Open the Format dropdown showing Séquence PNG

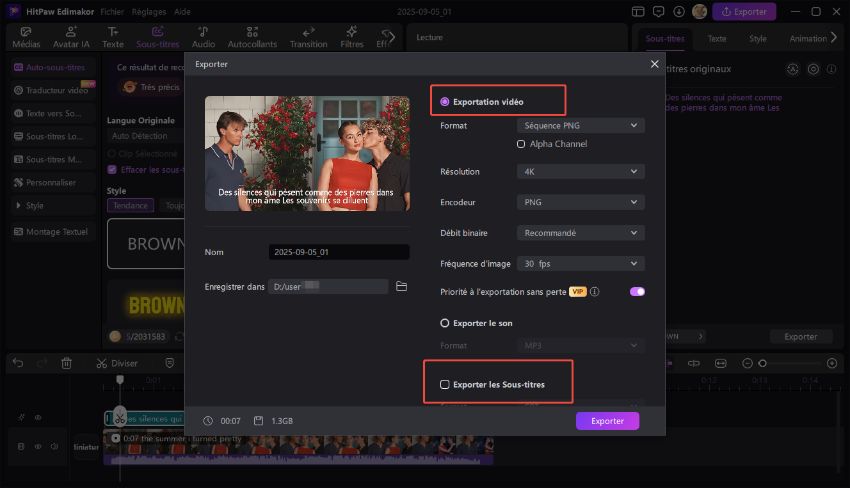580,126
